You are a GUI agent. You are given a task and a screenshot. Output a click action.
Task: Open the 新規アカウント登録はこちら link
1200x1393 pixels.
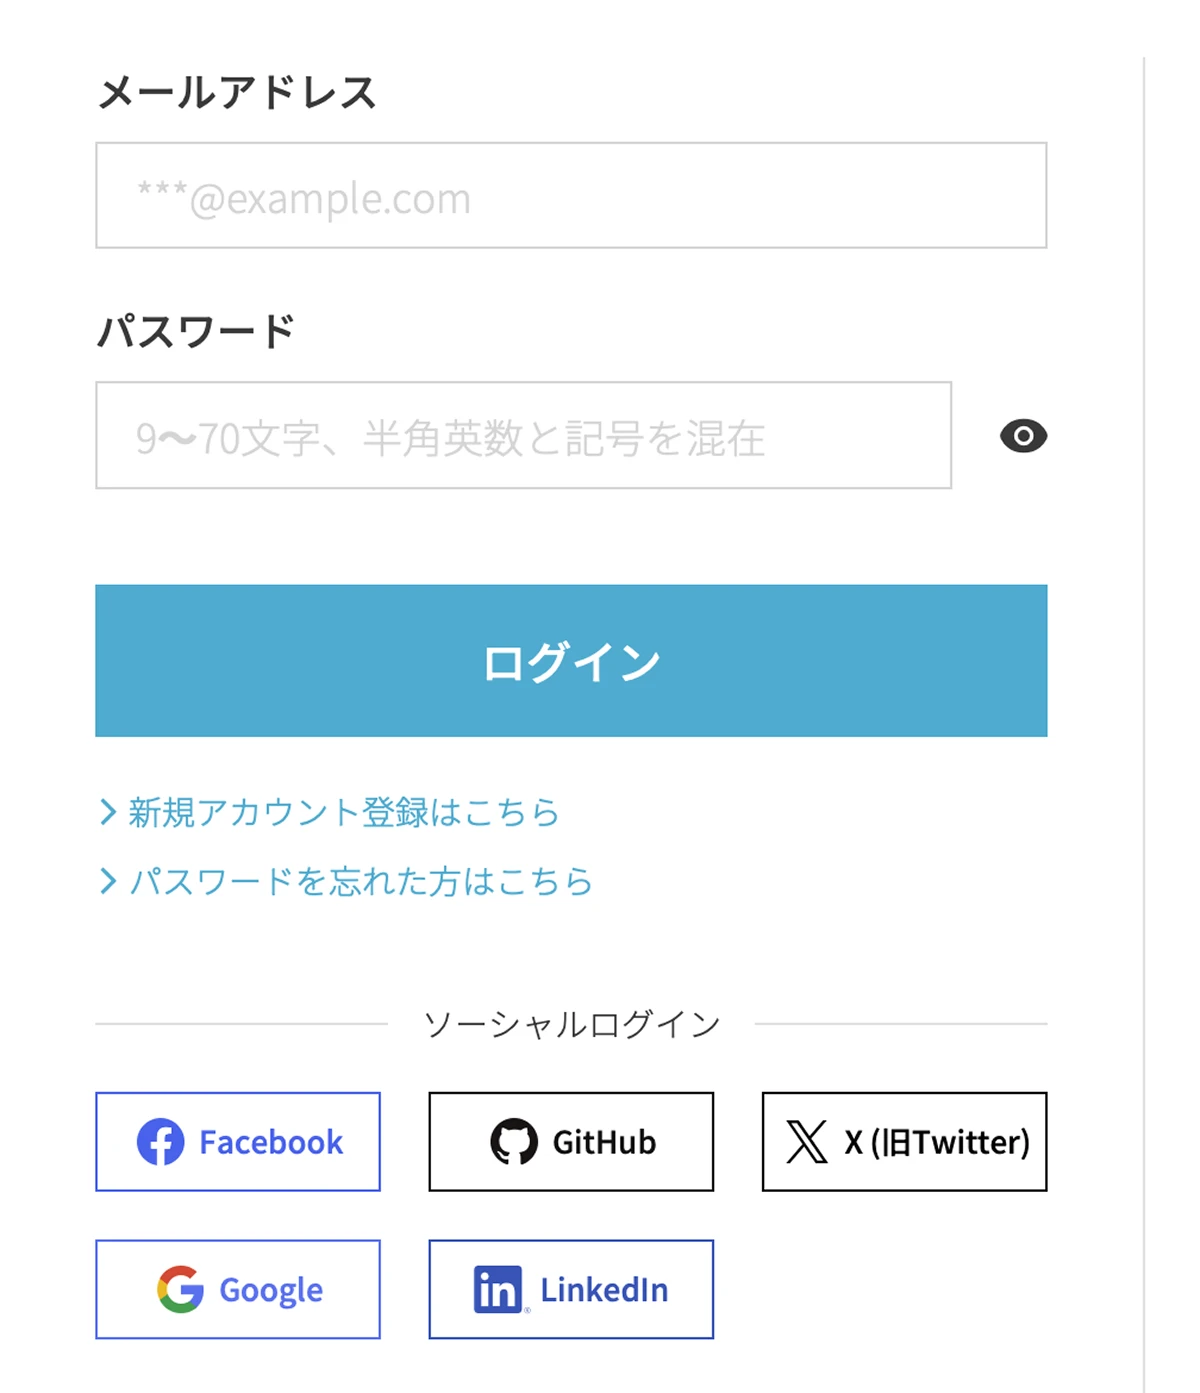click(343, 812)
